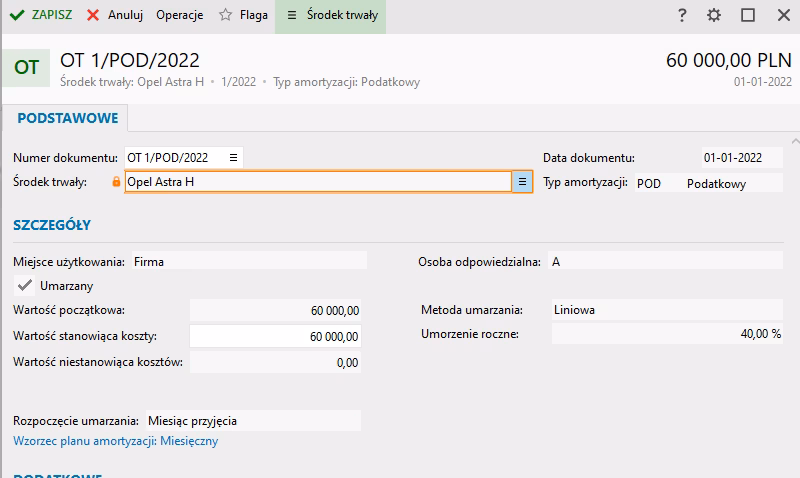Image resolution: width=800 pixels, height=478 pixels.
Task: Open the Środek trwały selection list button
Action: (522, 182)
